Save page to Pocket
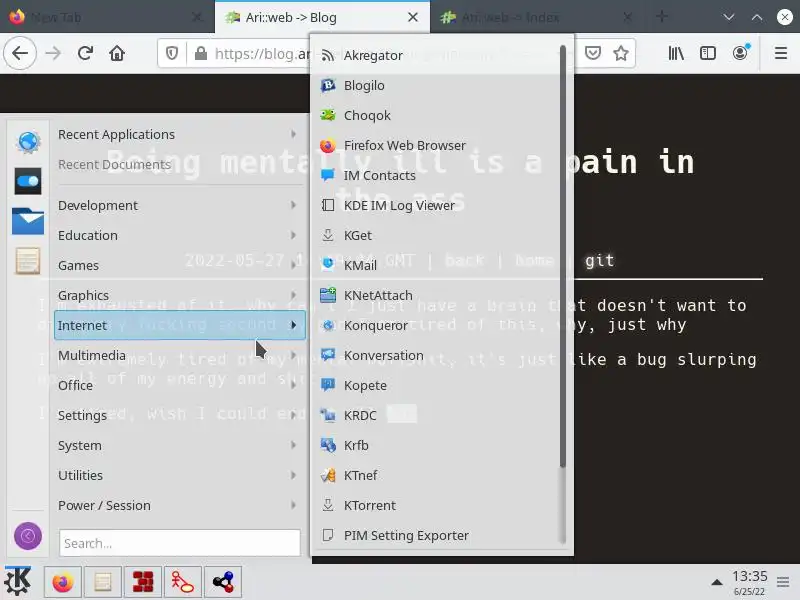 [592, 53]
